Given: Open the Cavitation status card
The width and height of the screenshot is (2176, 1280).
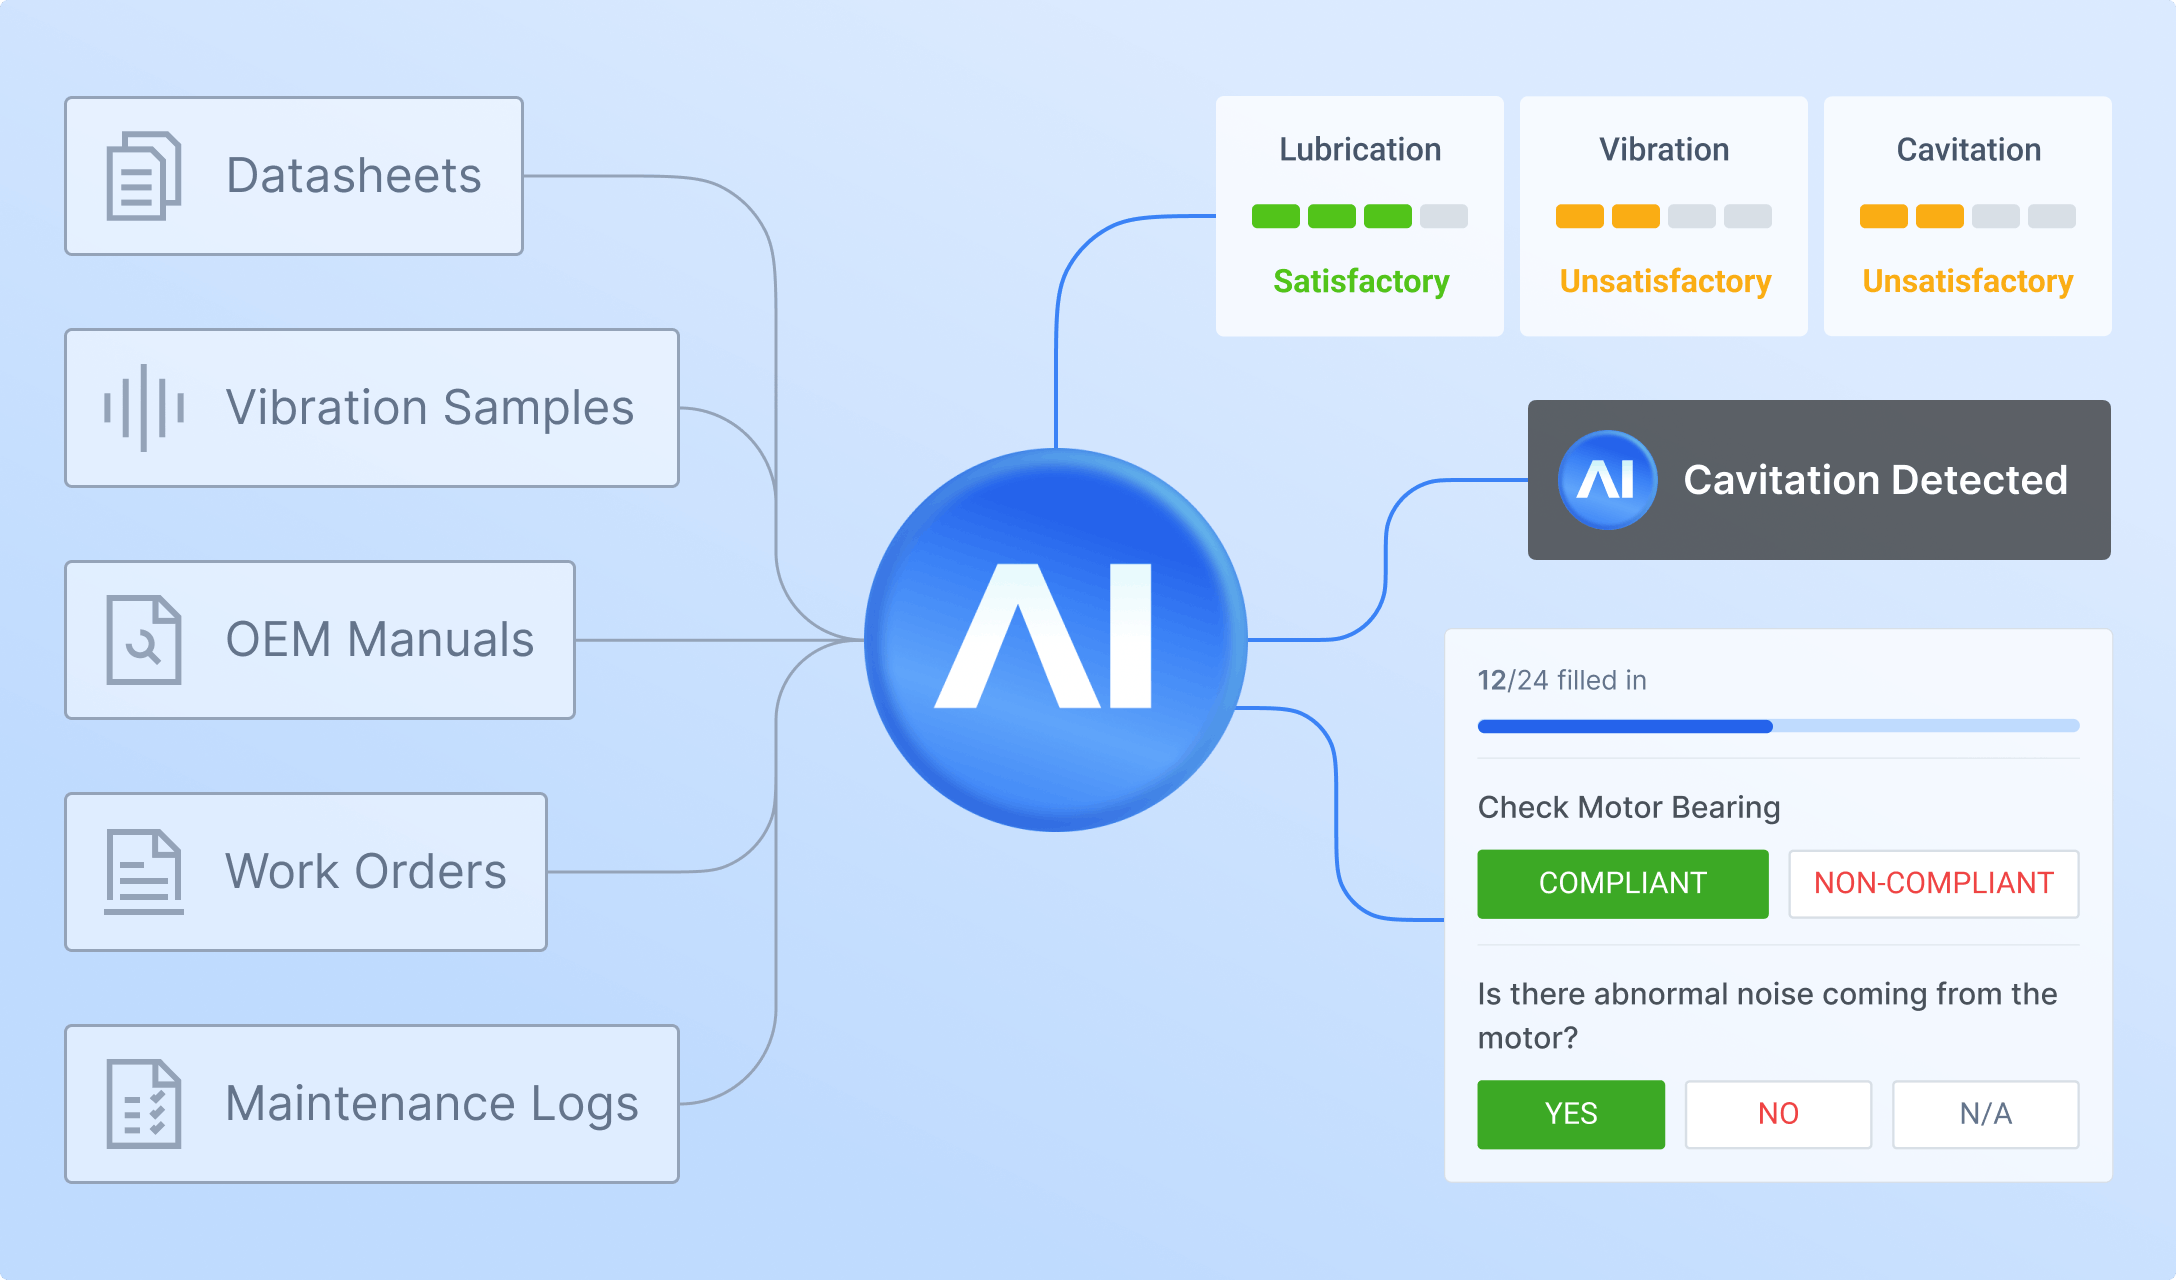Looking at the screenshot, I should [1967, 150].
